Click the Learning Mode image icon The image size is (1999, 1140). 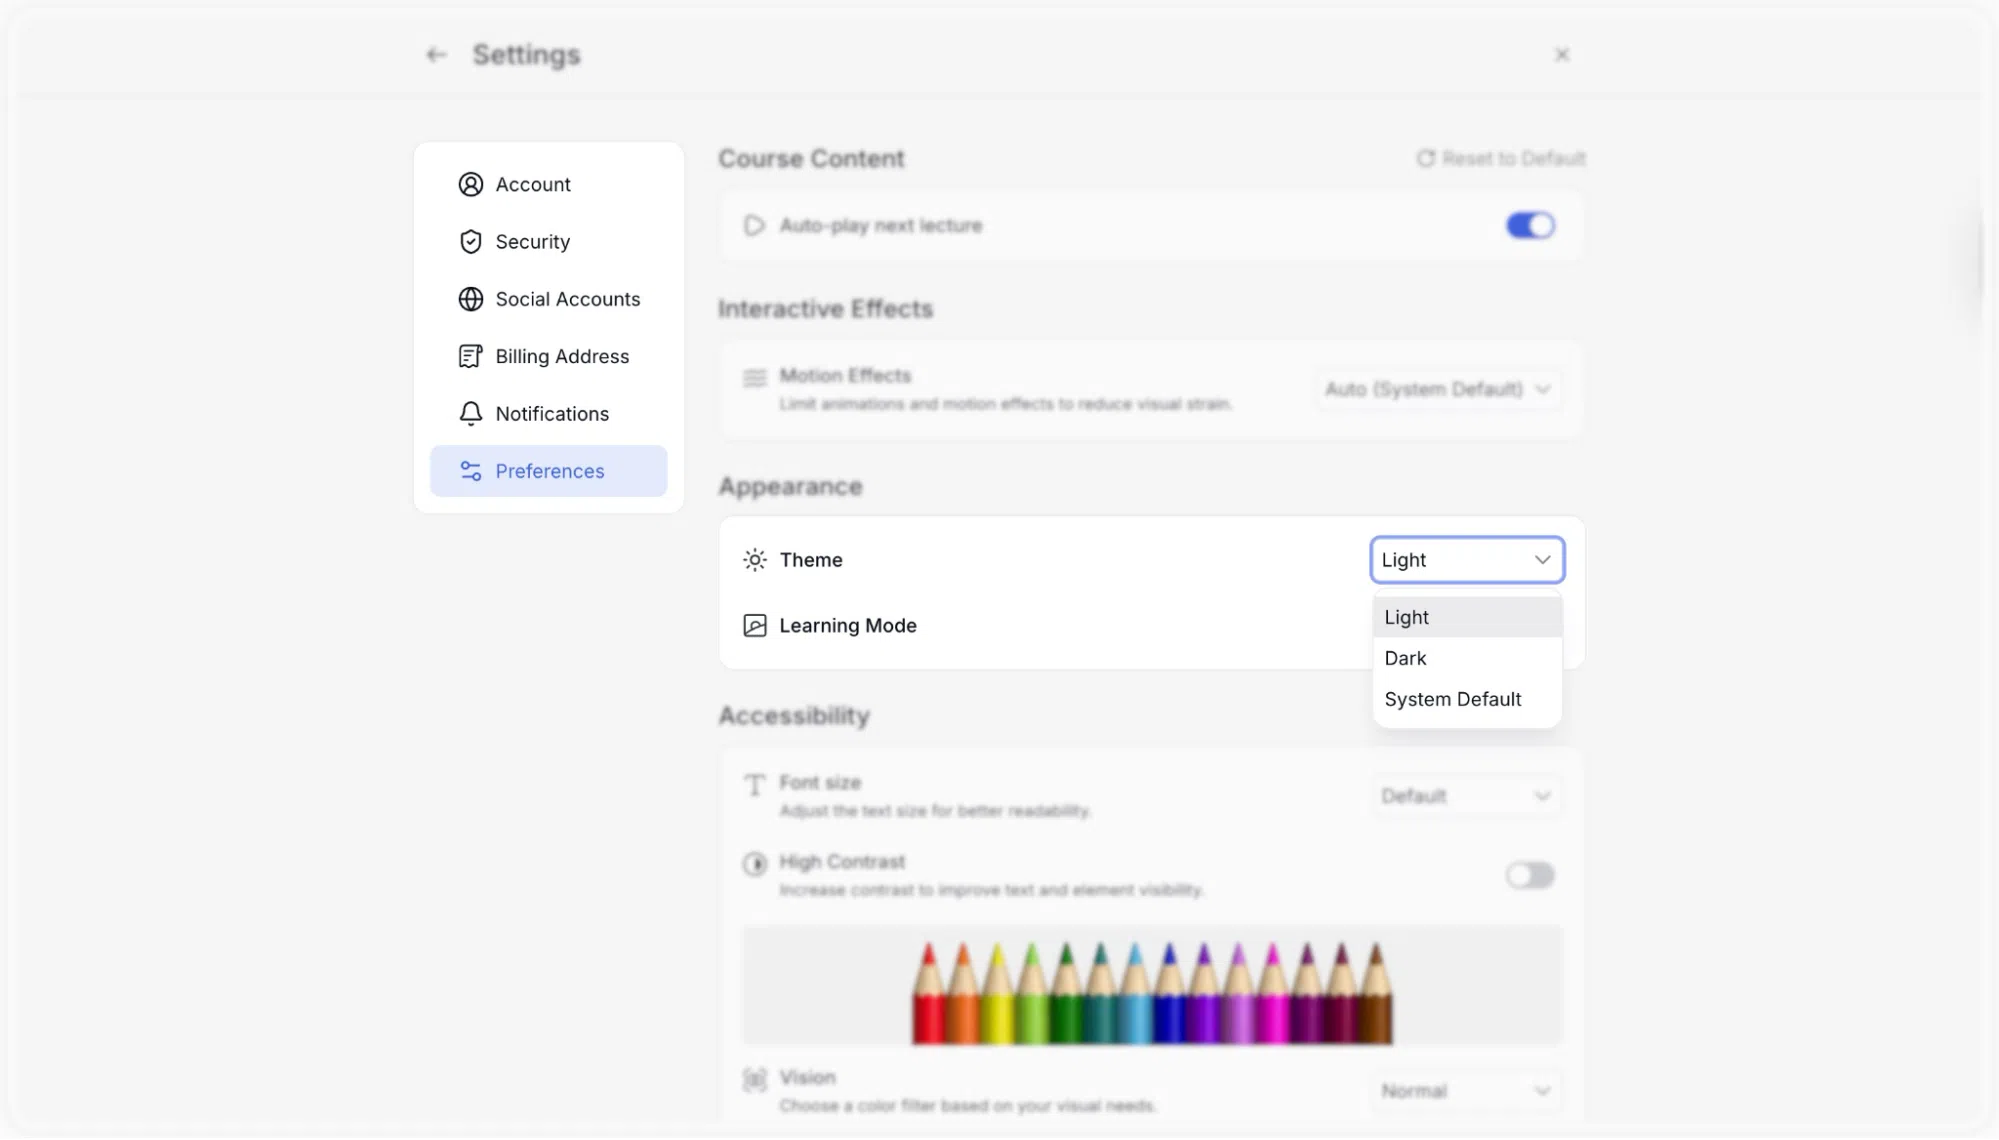pos(755,626)
